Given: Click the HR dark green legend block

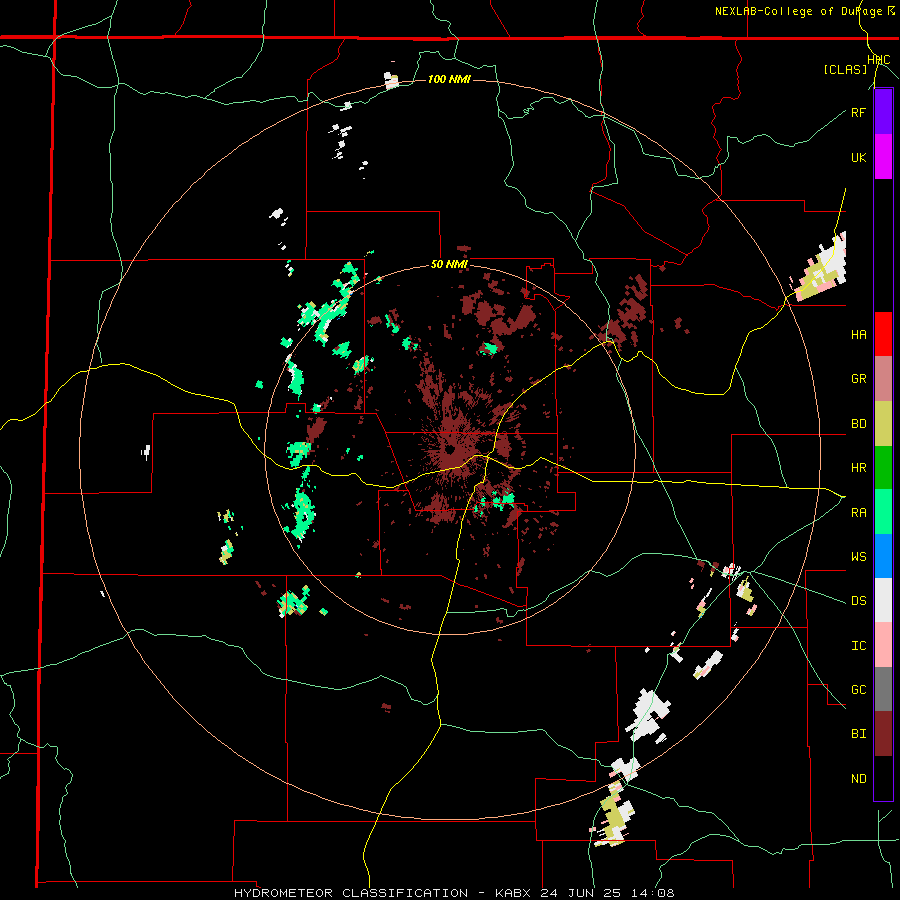Looking at the screenshot, I should [883, 467].
